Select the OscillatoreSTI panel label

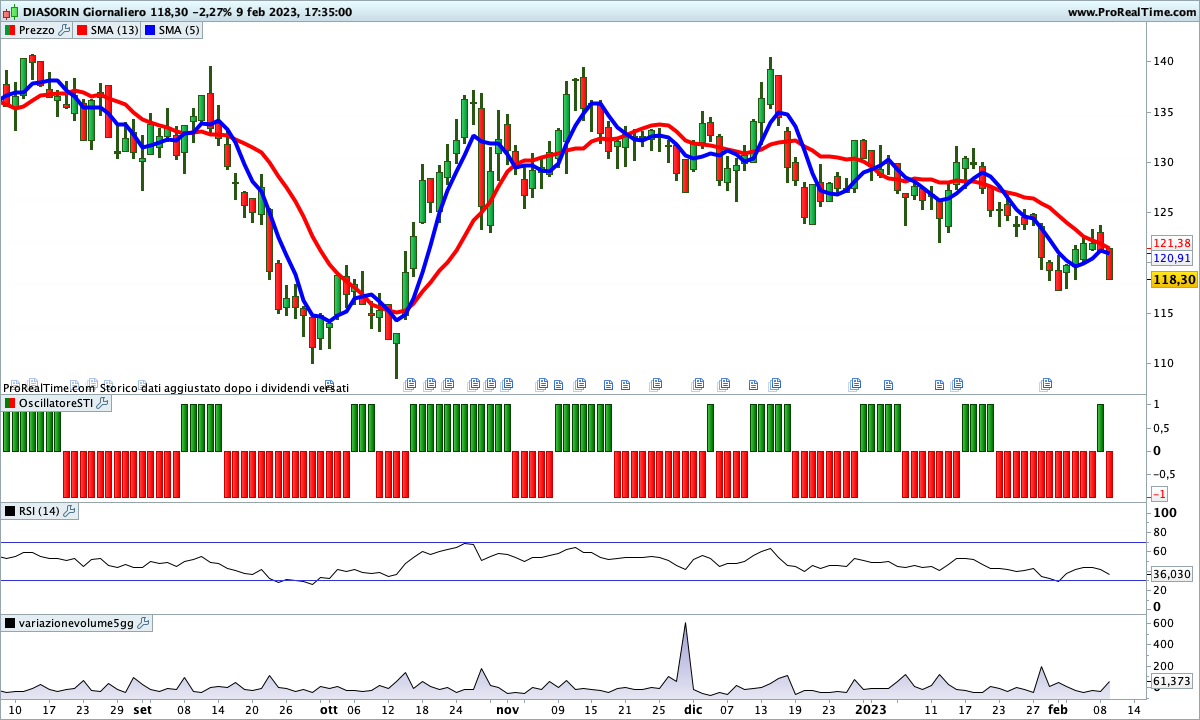[56, 403]
